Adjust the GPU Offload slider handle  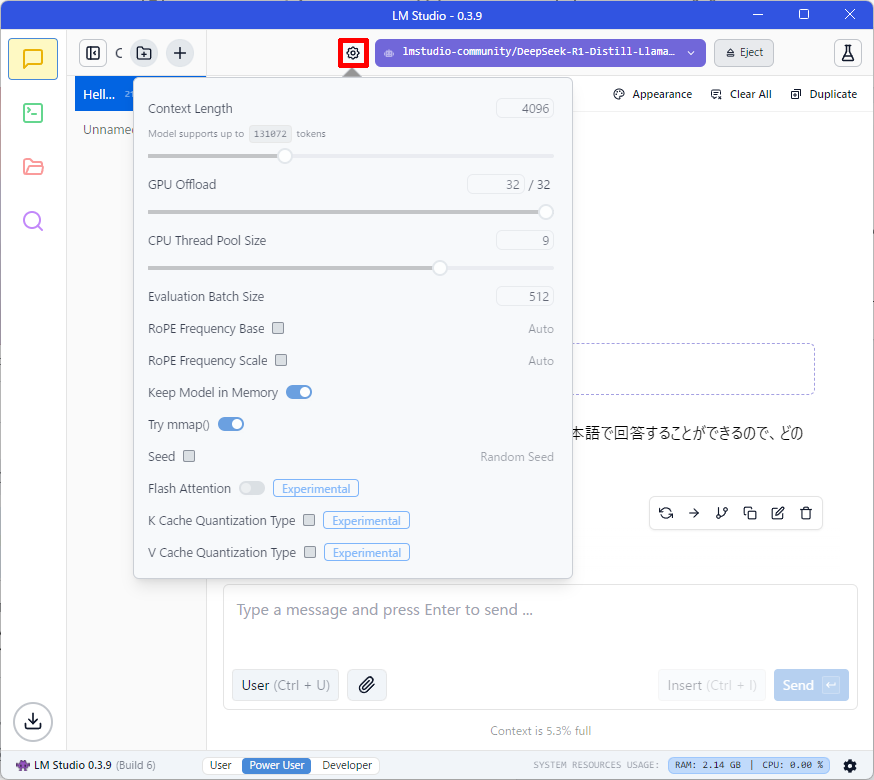click(x=546, y=212)
